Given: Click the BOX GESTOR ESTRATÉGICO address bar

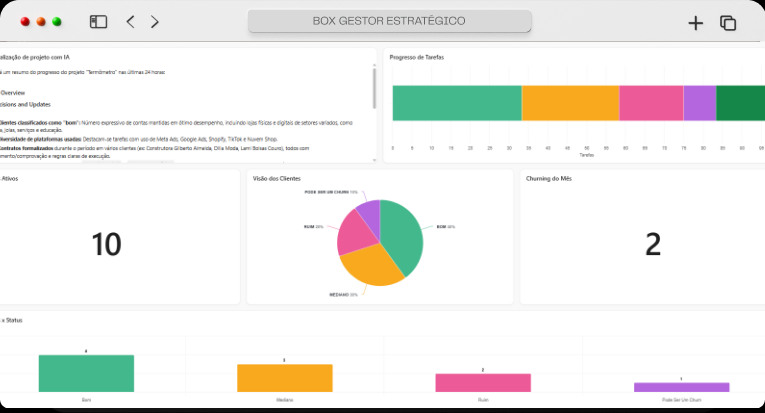Looking at the screenshot, I should click(x=389, y=21).
